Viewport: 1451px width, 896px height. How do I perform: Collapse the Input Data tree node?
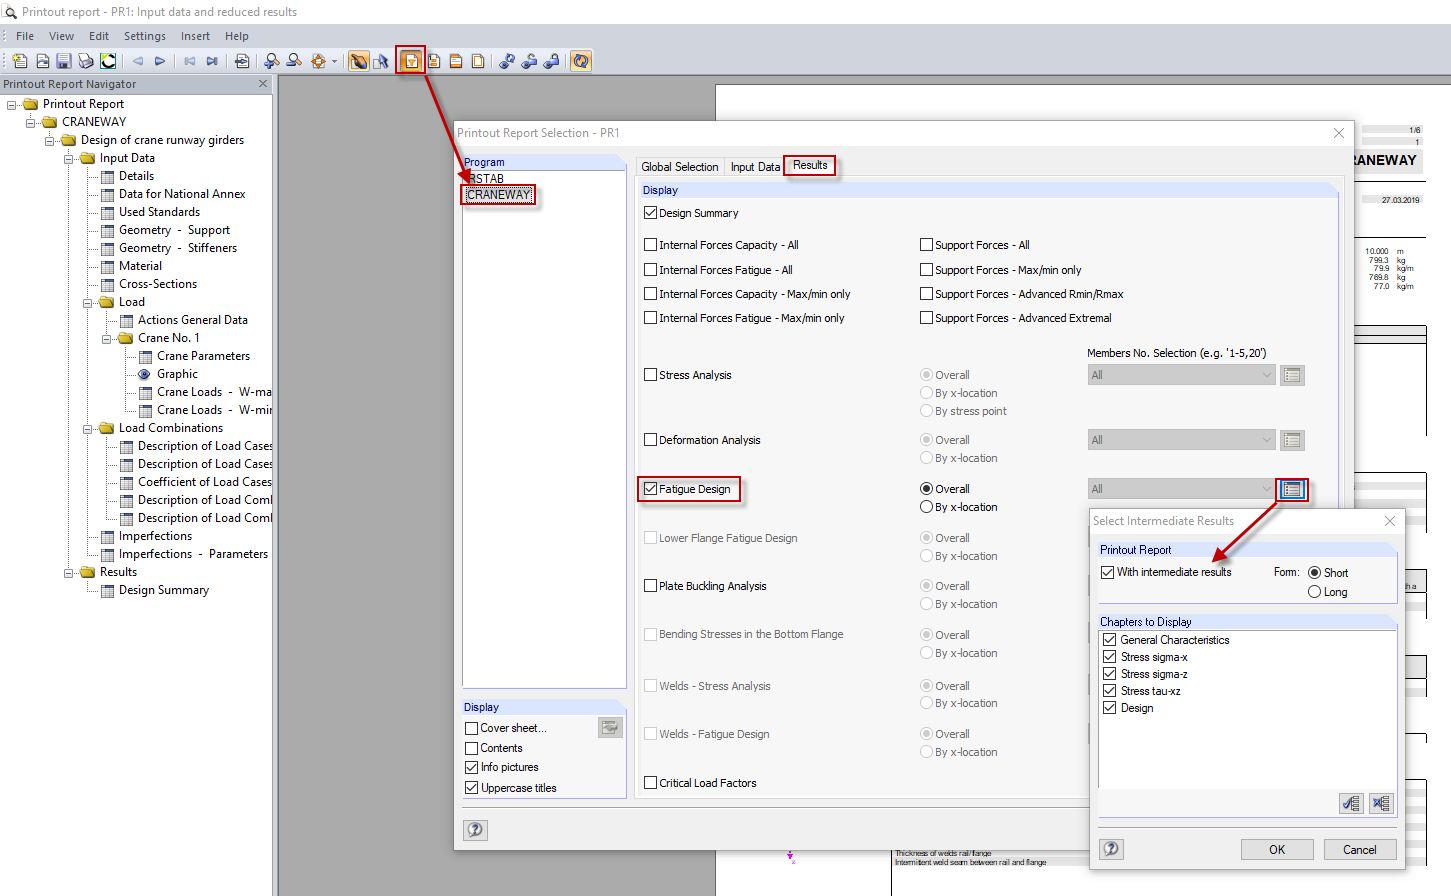click(69, 158)
